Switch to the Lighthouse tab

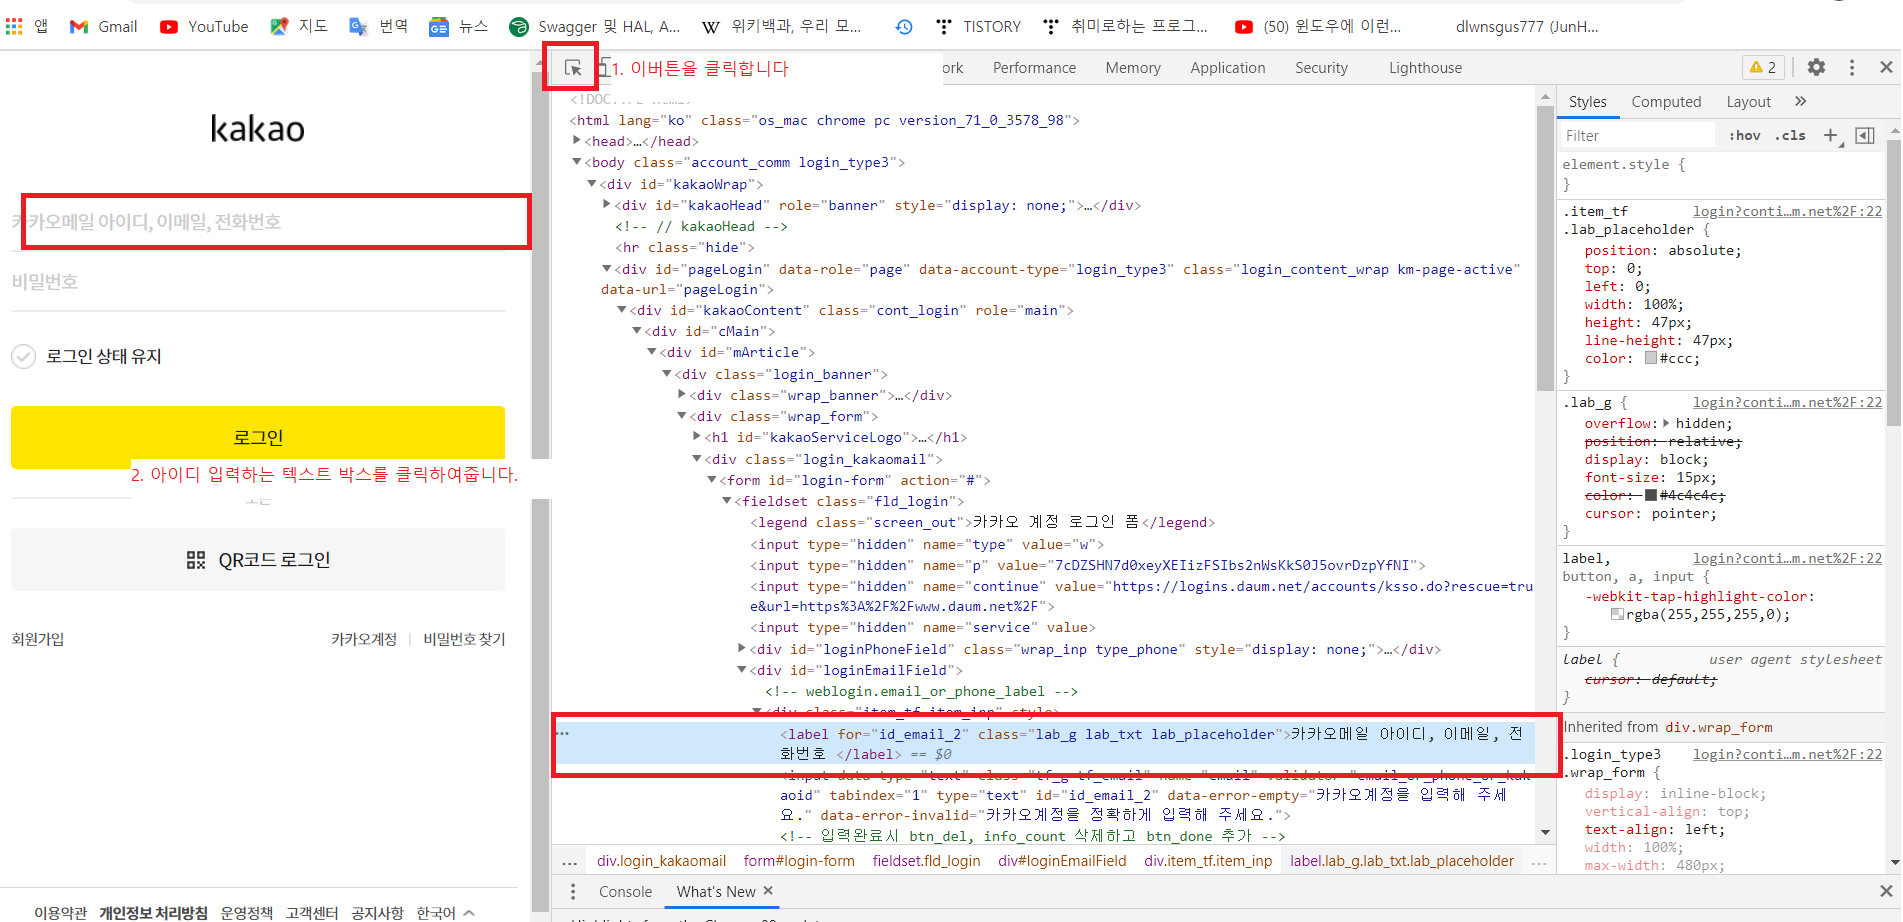coord(1425,68)
